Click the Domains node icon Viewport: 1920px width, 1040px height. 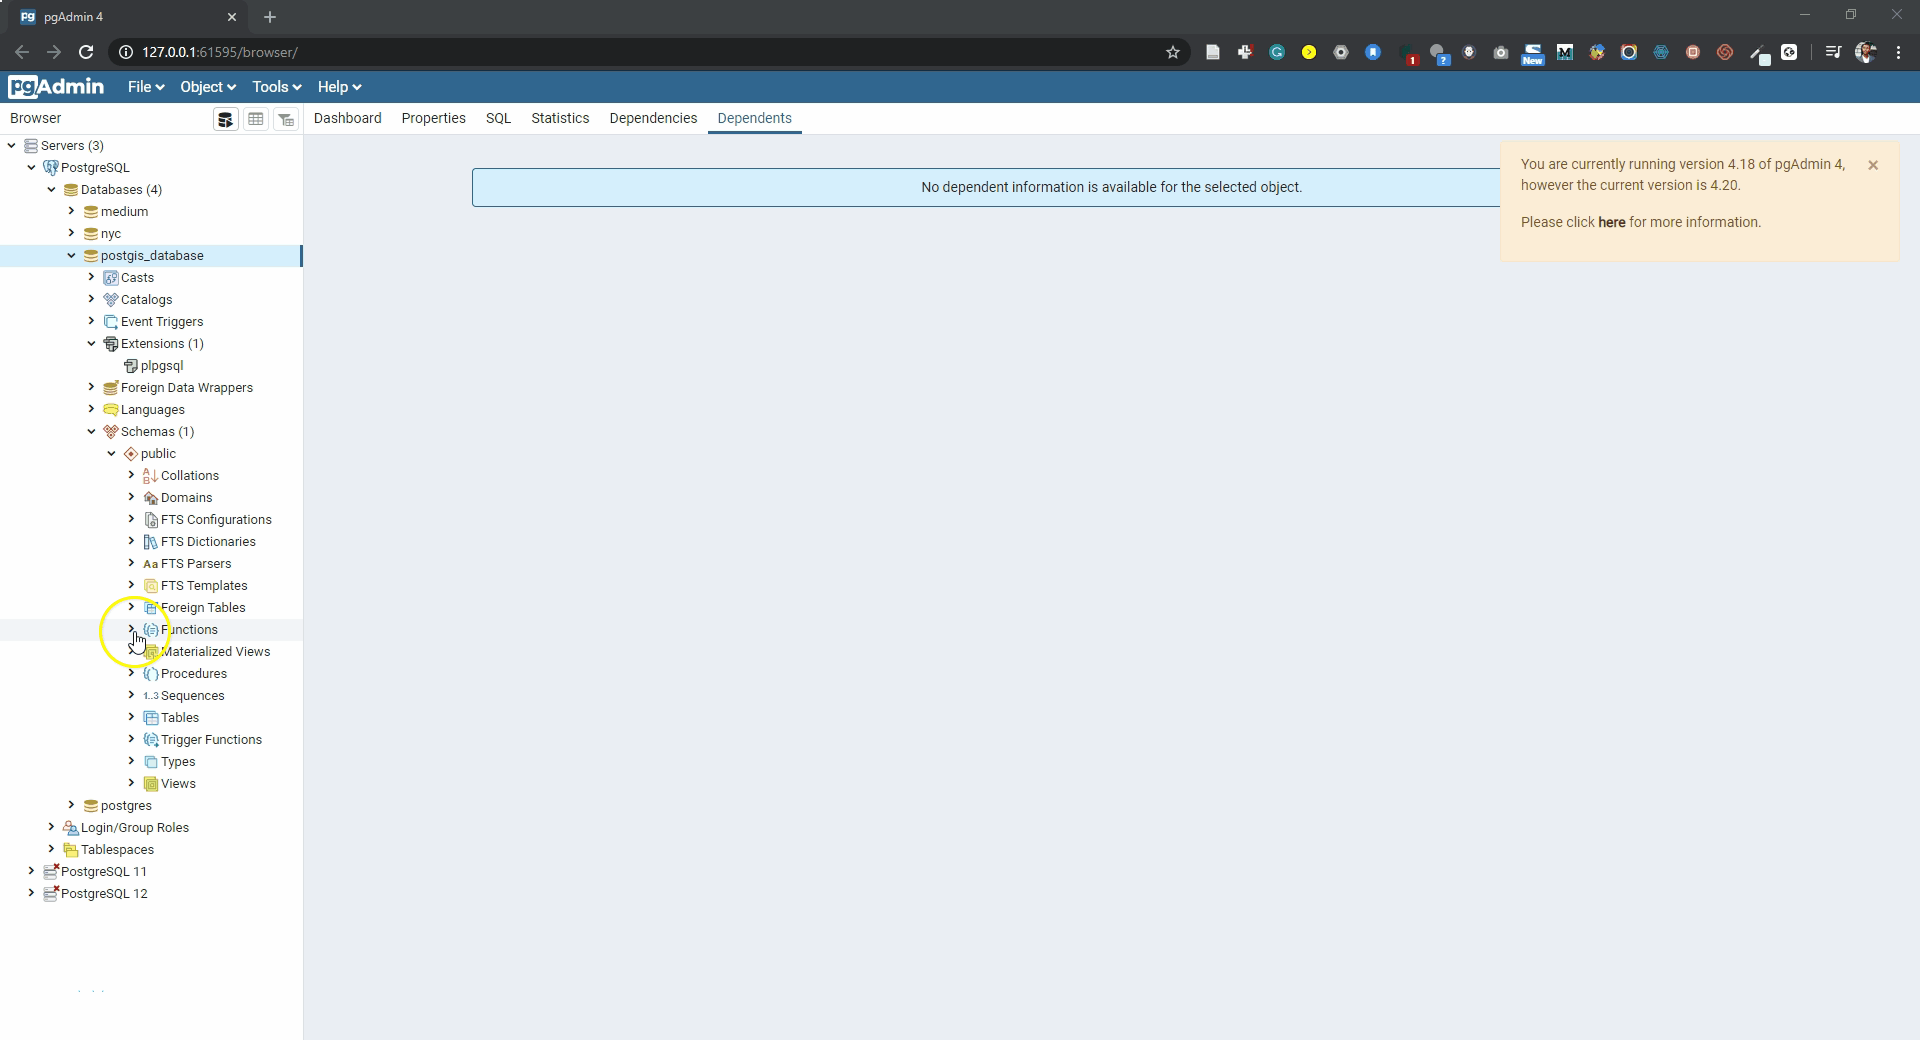point(151,498)
